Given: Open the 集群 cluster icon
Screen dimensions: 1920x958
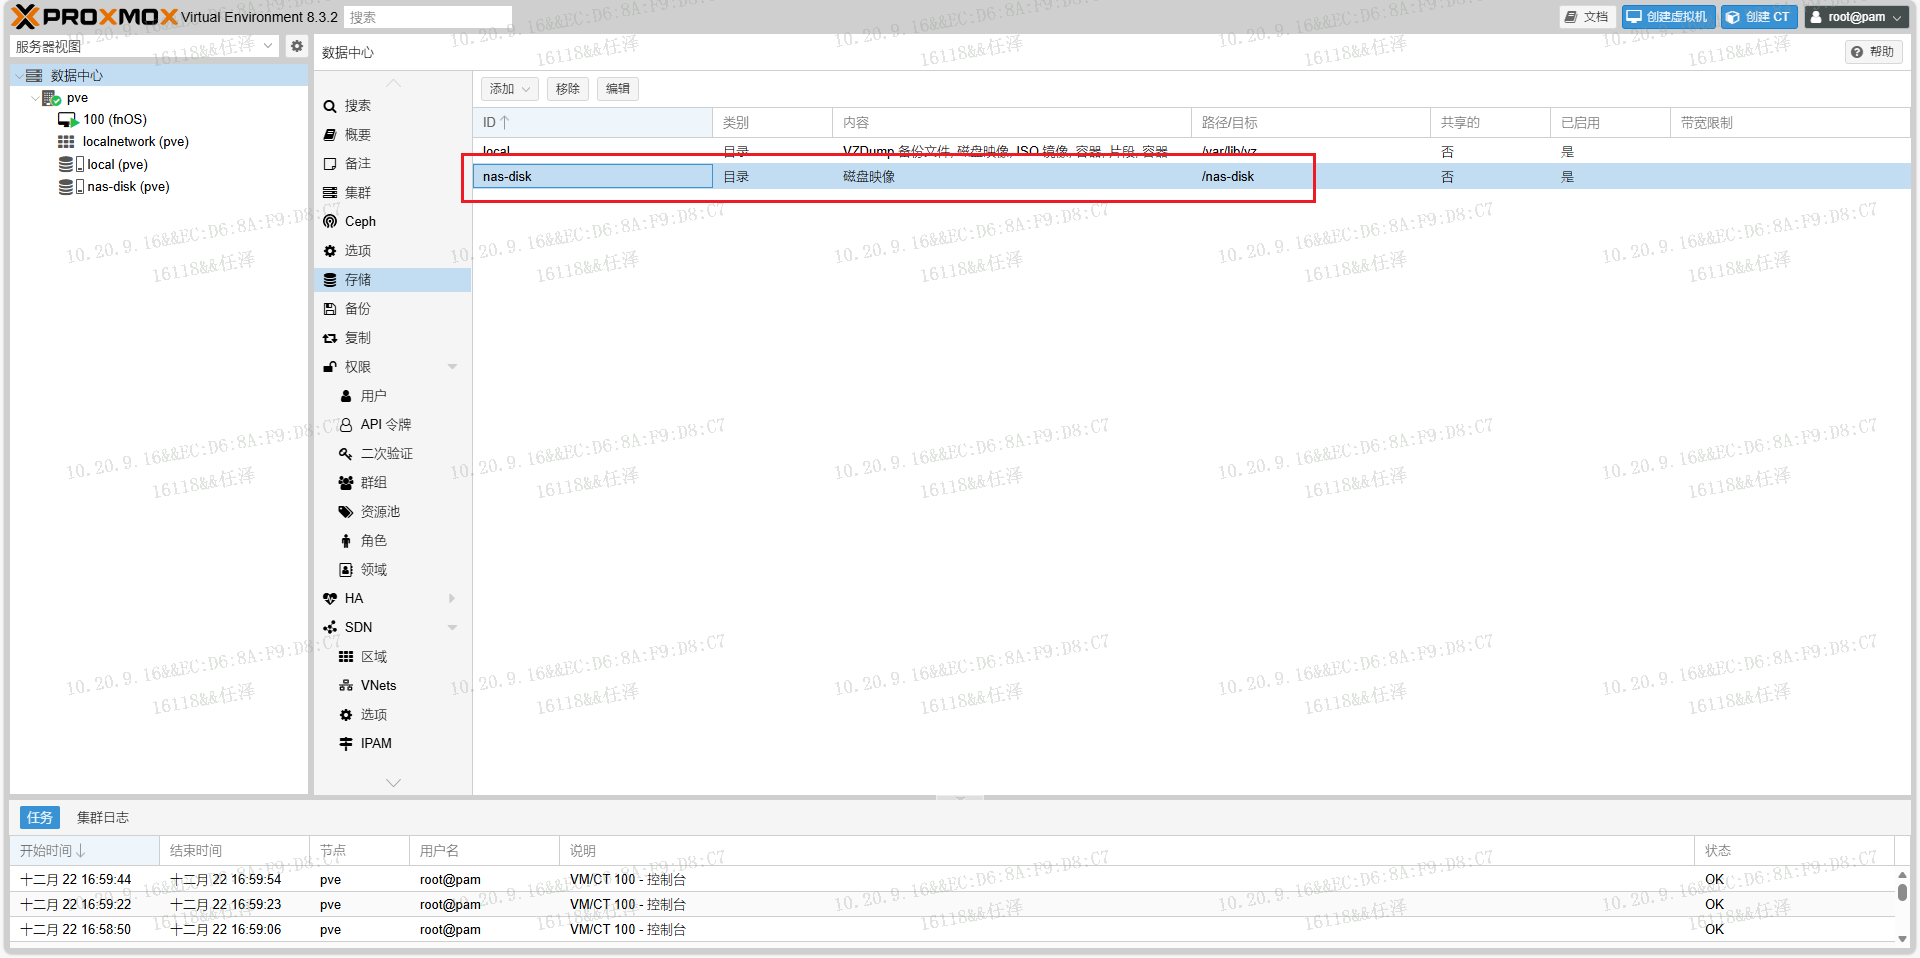Looking at the screenshot, I should (x=330, y=193).
